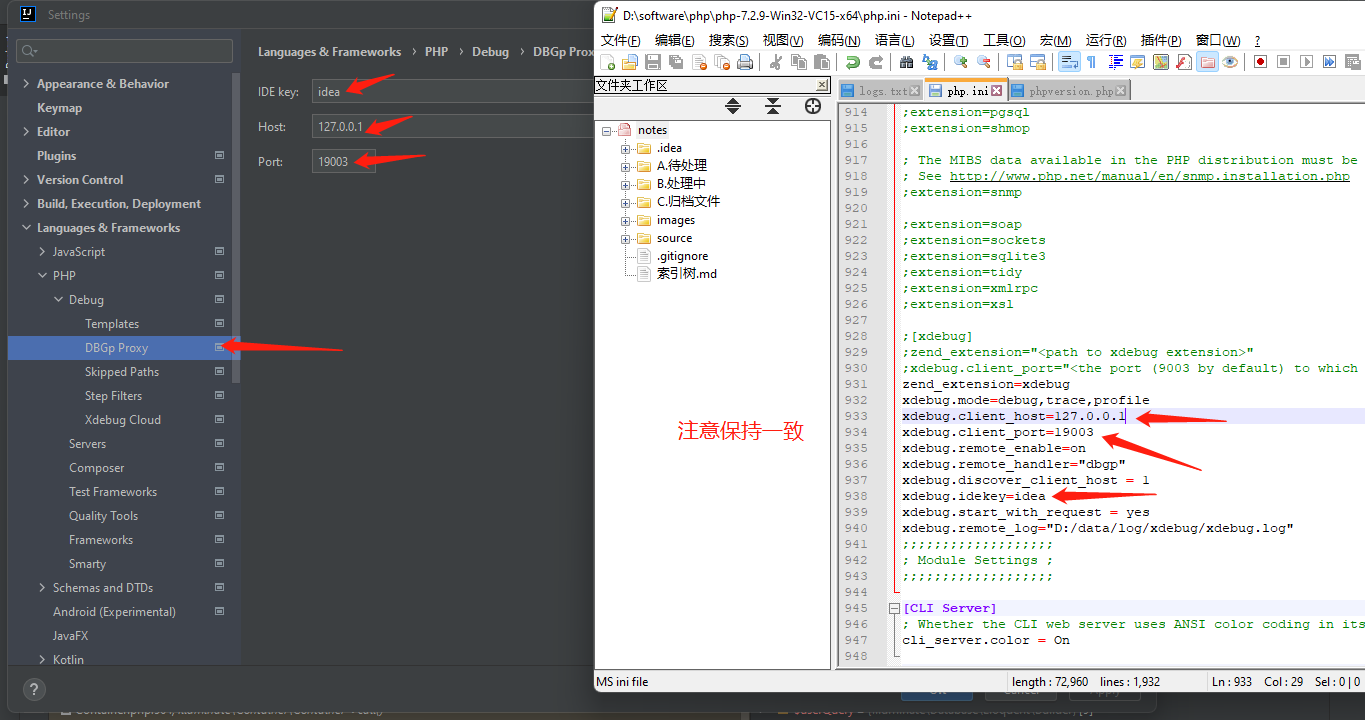Click the Cut scissors icon

coord(775,62)
